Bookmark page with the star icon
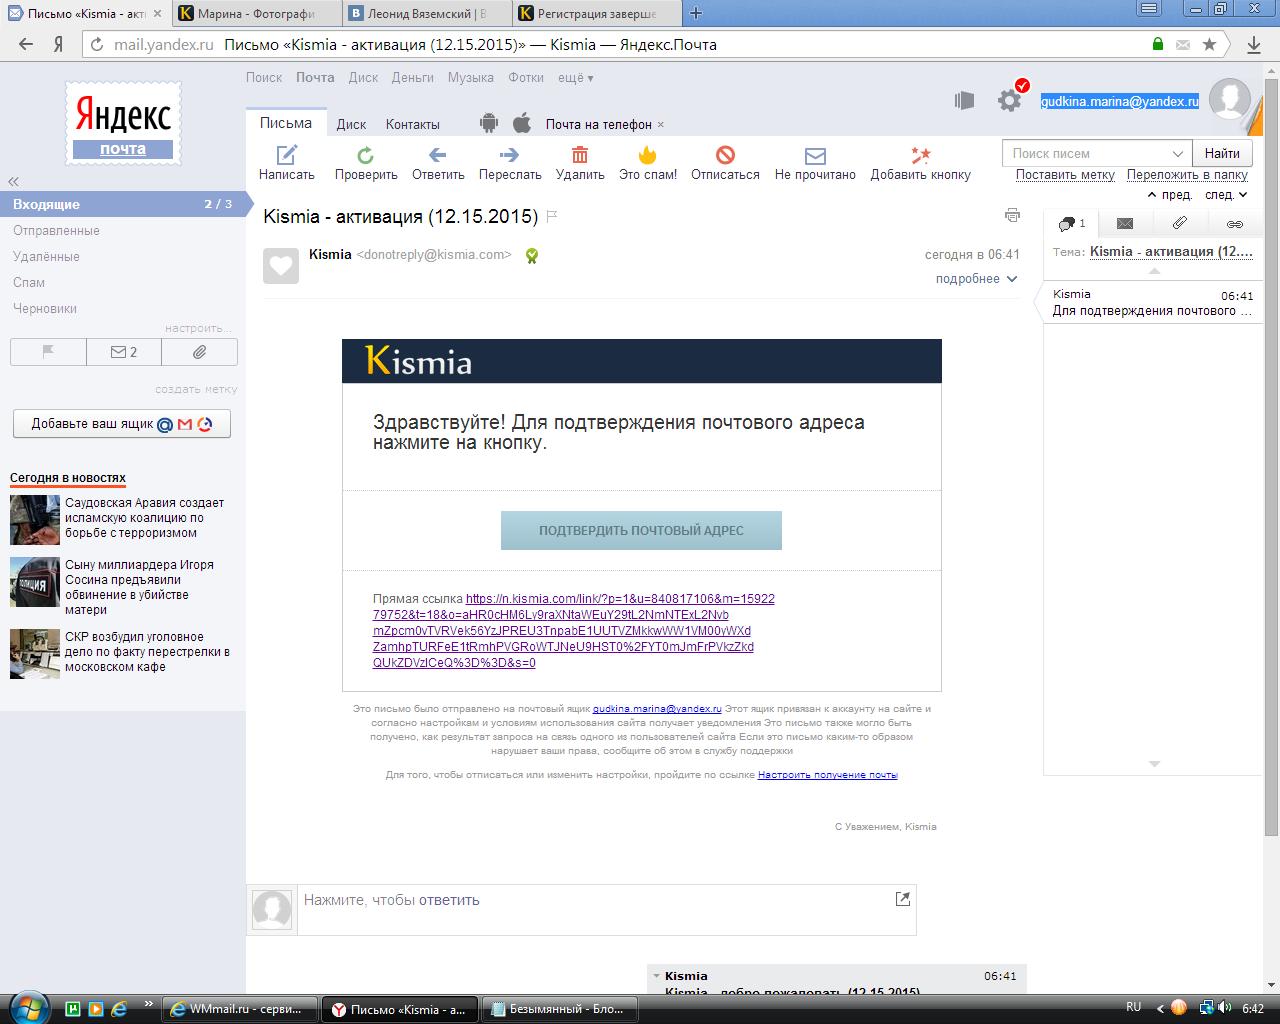The height and width of the screenshot is (1024, 1280). coord(1210,44)
